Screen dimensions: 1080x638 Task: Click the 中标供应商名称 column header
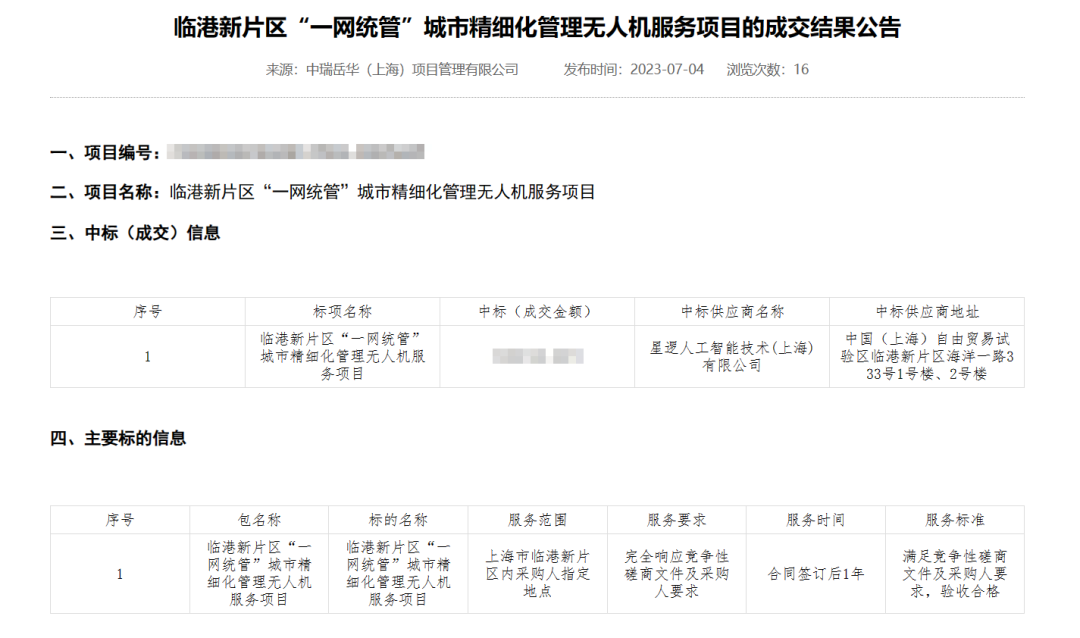732,312
